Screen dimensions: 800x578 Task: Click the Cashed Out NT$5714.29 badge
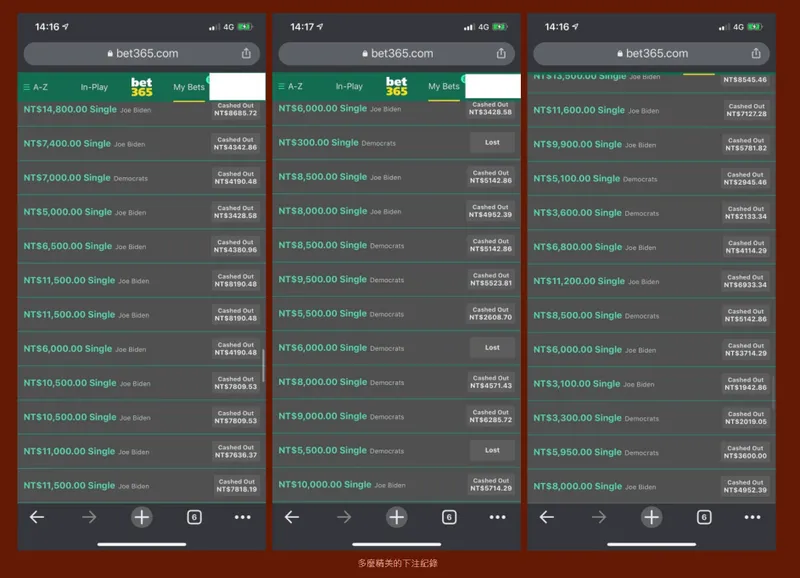click(x=491, y=485)
